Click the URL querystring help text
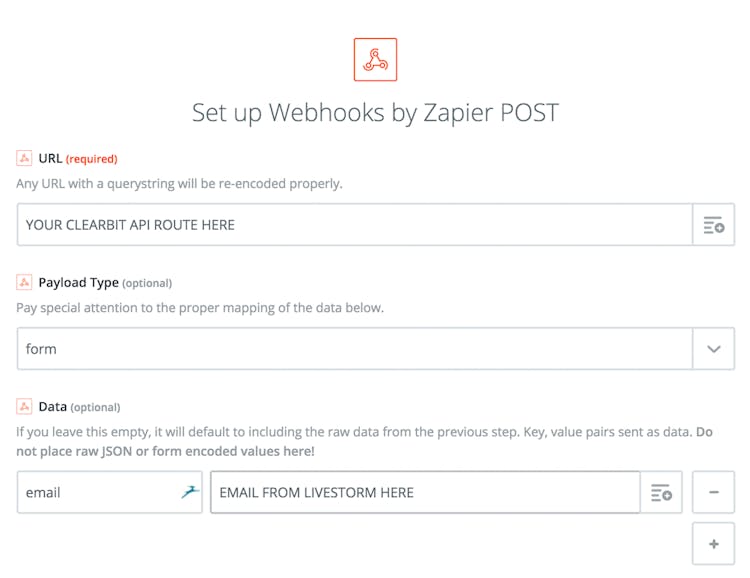Image resolution: width=750 pixels, height=578 pixels. [179, 183]
